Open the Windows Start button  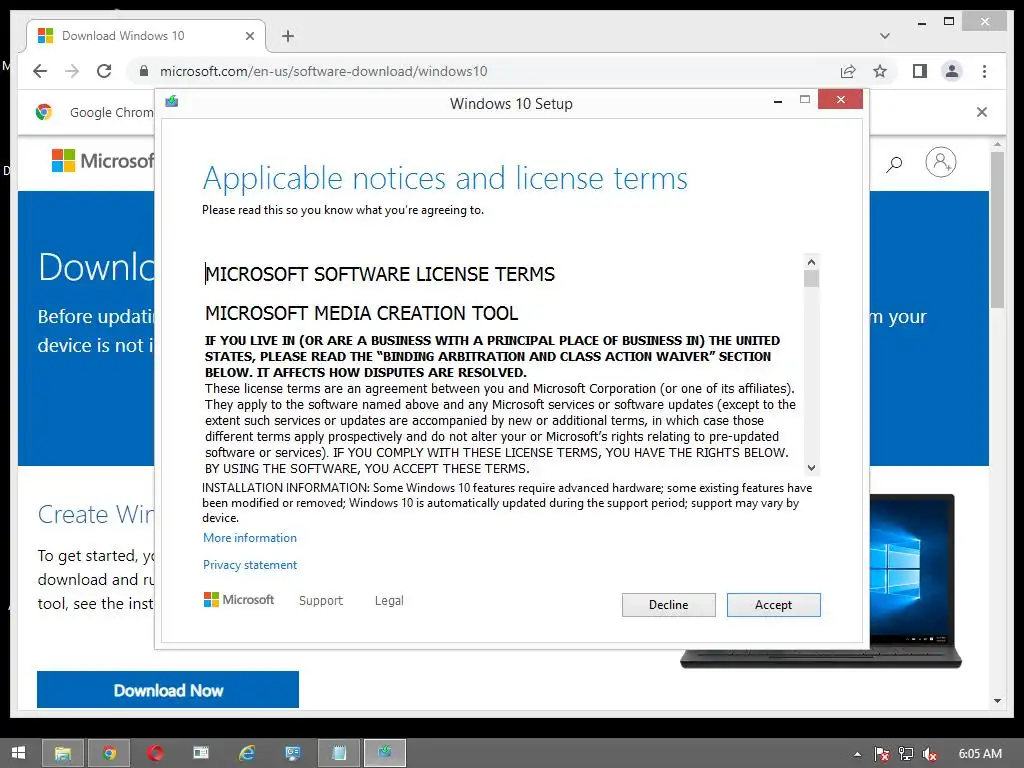(x=18, y=753)
